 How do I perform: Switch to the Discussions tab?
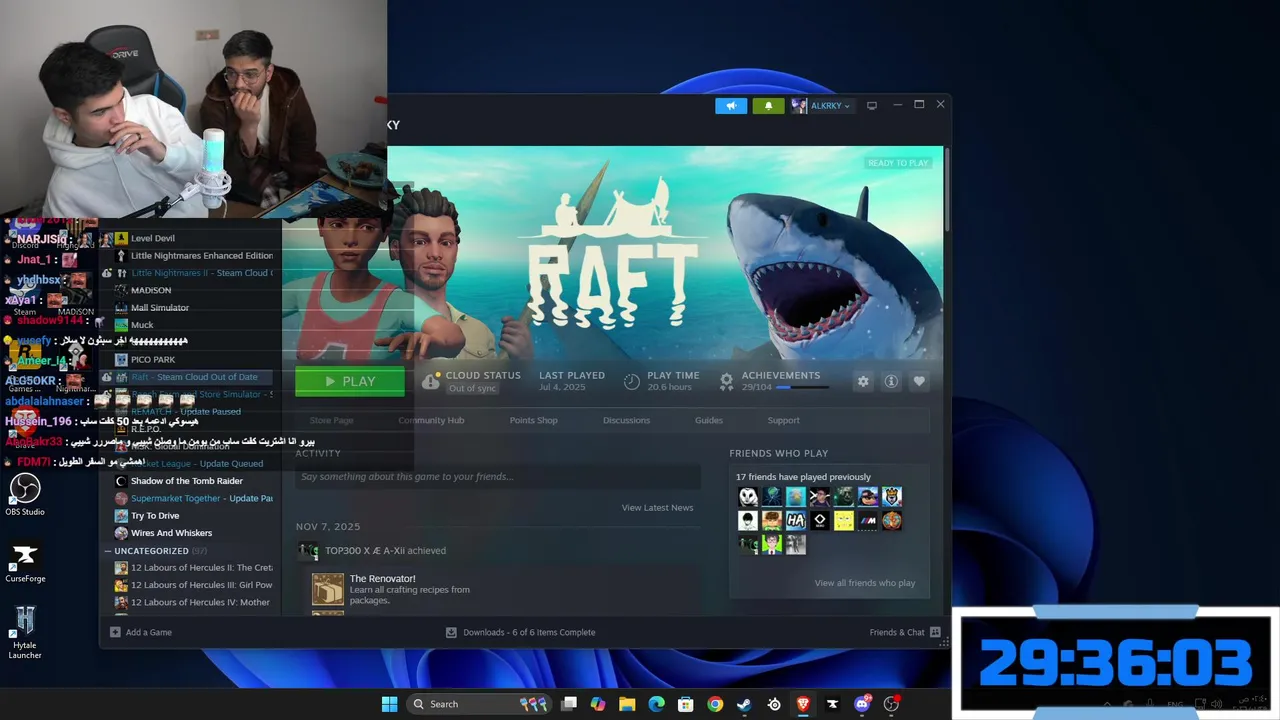626,420
